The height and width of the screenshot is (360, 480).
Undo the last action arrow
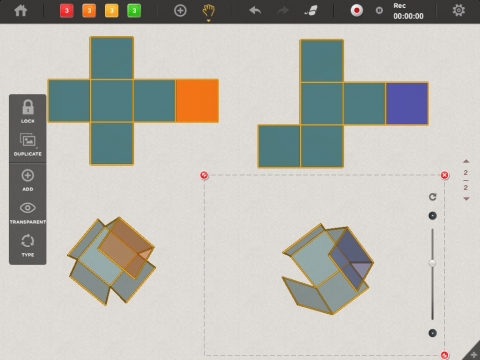[x=255, y=10]
